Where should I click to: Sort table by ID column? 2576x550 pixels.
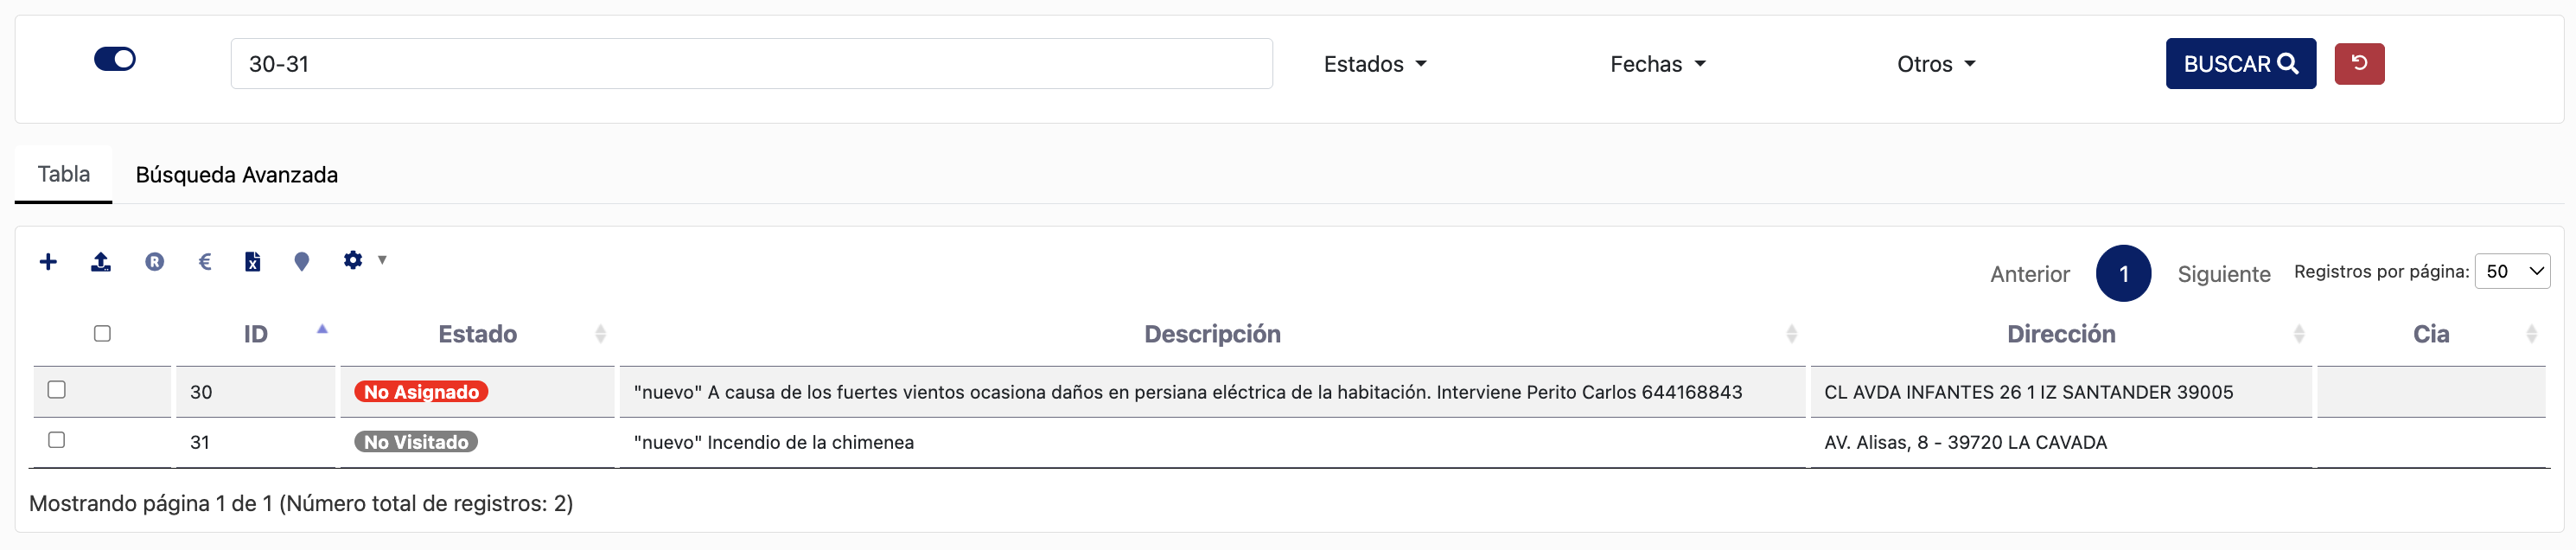(256, 334)
